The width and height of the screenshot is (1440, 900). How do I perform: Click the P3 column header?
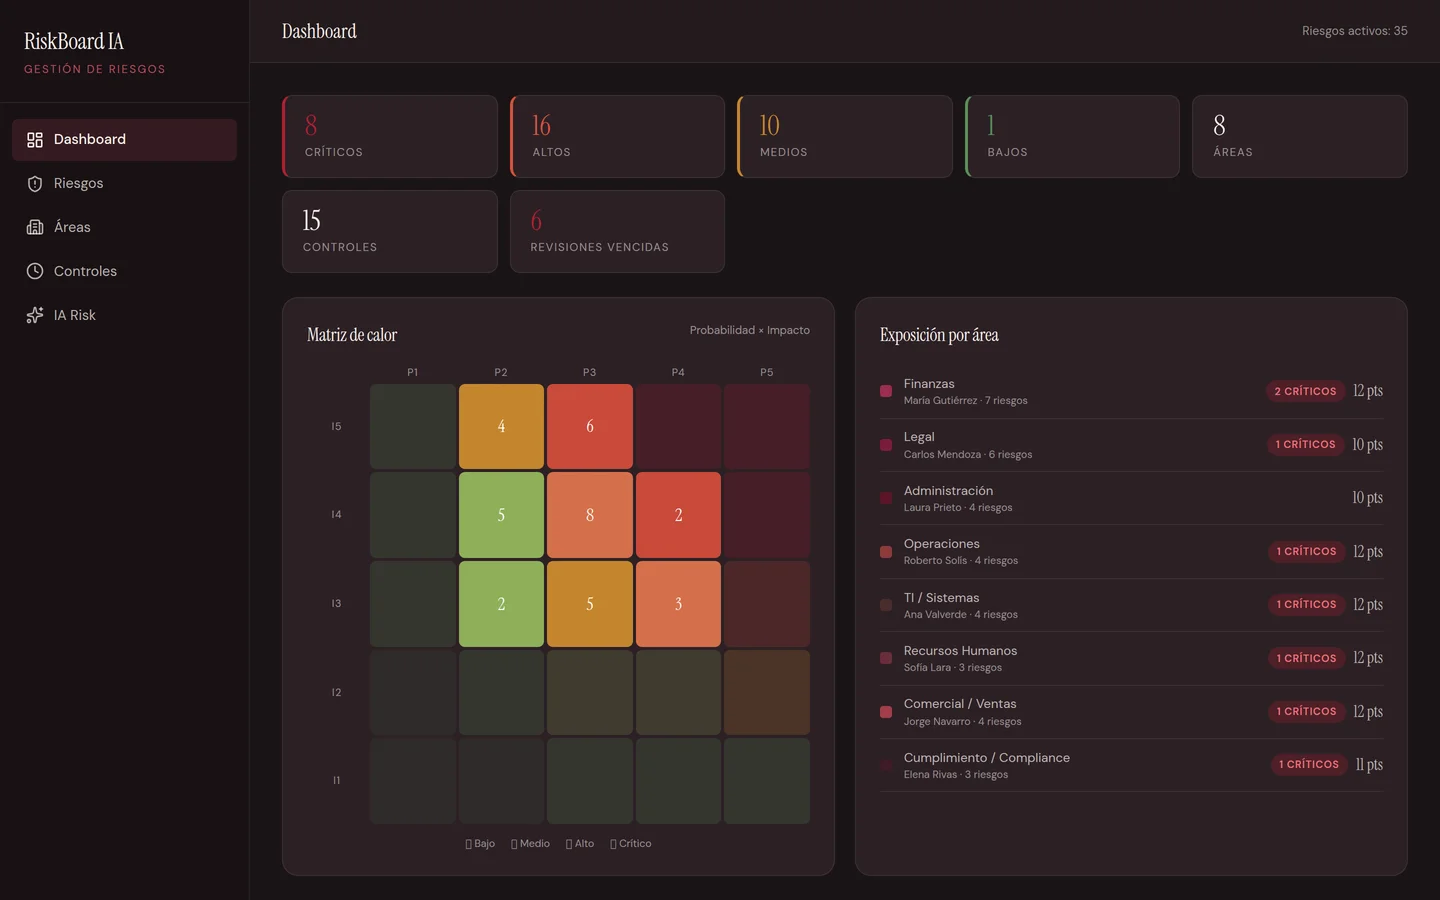(590, 372)
